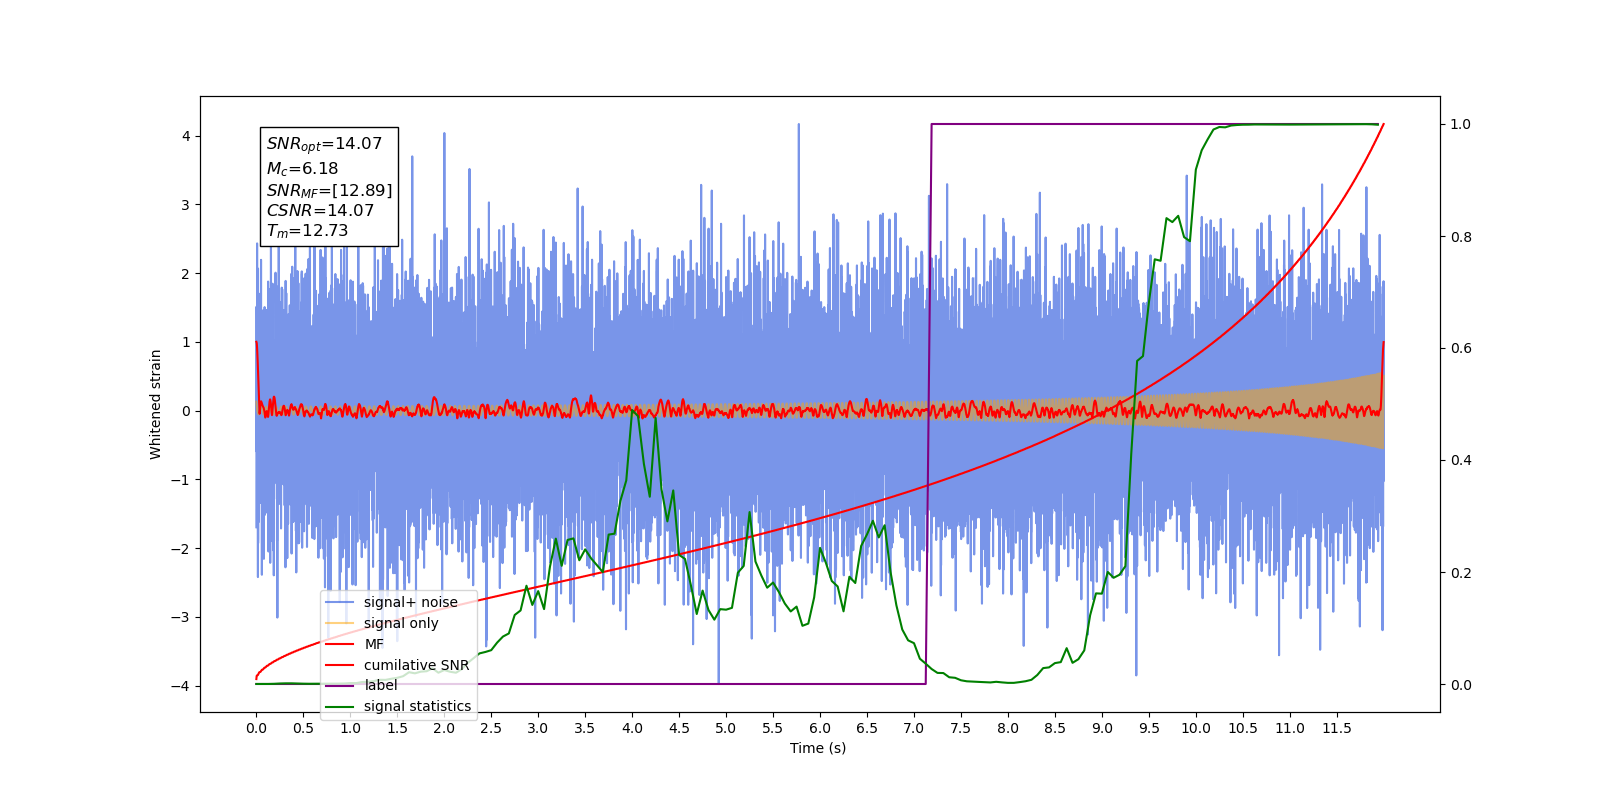Click the 0.6 tick on the right axis
This screenshot has height=800, width=1600.
(1461, 349)
